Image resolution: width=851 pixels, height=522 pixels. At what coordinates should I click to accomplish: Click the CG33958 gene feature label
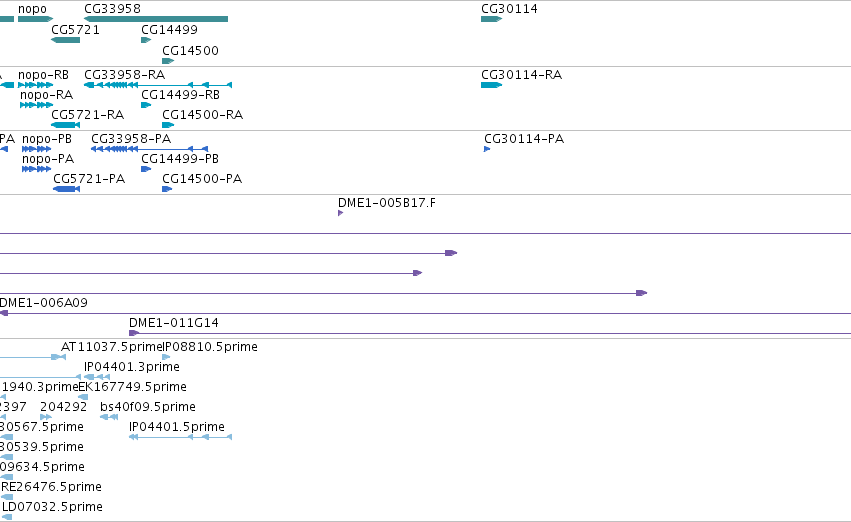[x=112, y=9]
